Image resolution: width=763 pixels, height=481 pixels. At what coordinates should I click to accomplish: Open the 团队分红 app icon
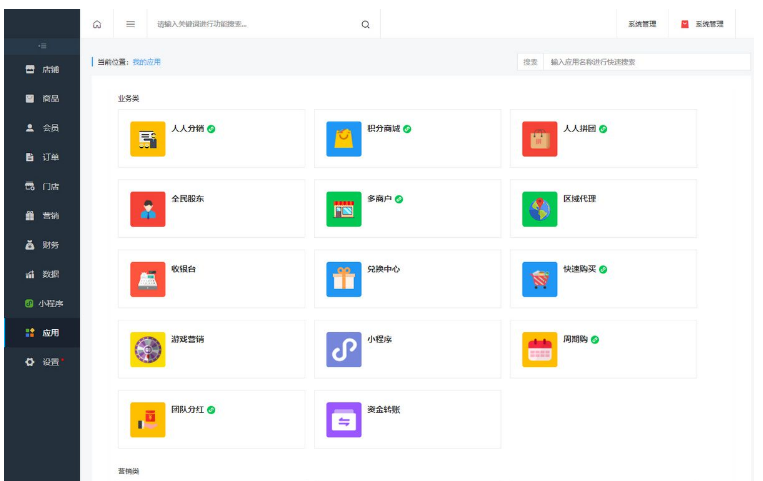click(x=147, y=420)
